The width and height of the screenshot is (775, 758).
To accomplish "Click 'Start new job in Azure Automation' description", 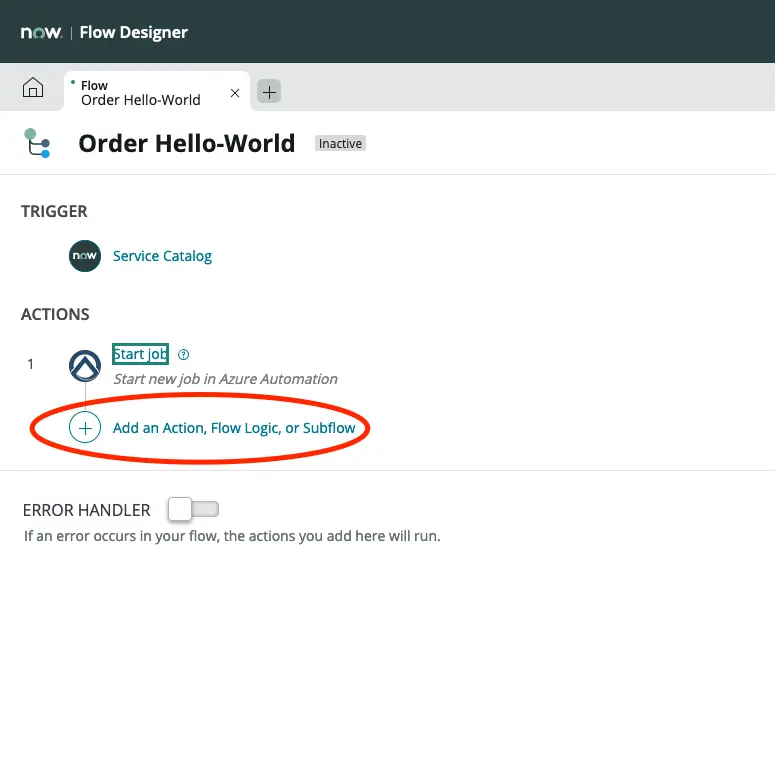I will point(225,379).
